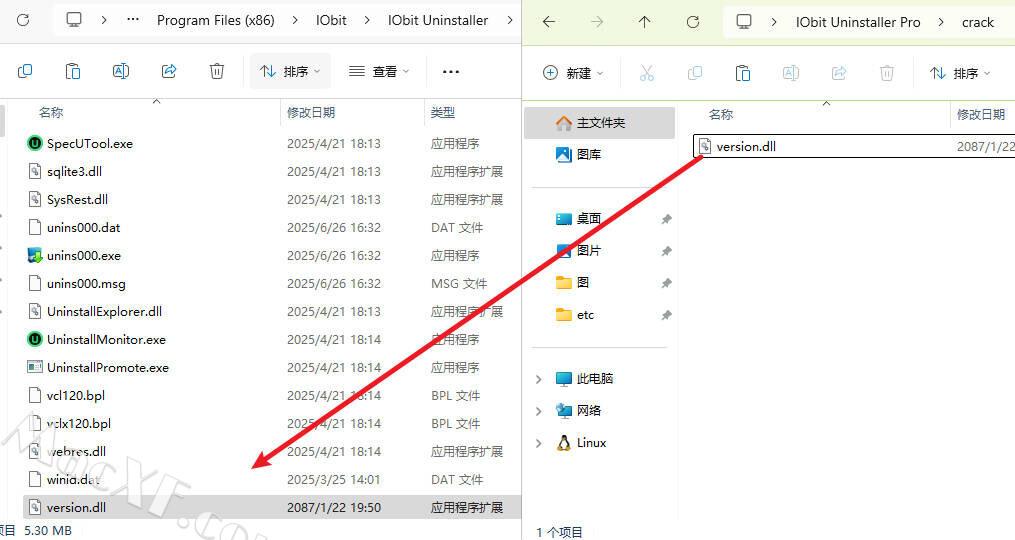Screen dimensions: 1015x540
Task: Open IObit breadcrumb segment in left window
Action: (331, 21)
